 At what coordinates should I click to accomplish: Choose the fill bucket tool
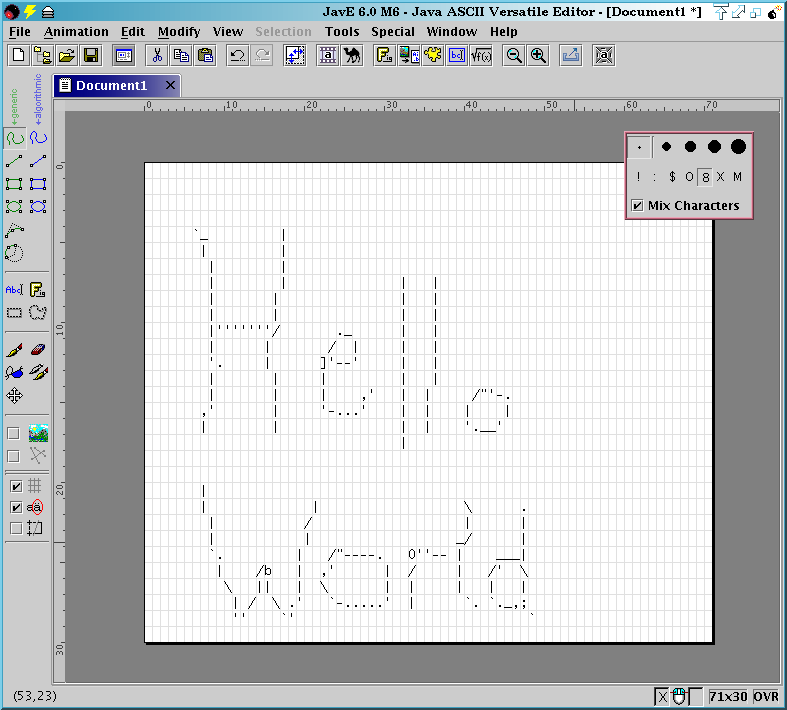pos(14,372)
